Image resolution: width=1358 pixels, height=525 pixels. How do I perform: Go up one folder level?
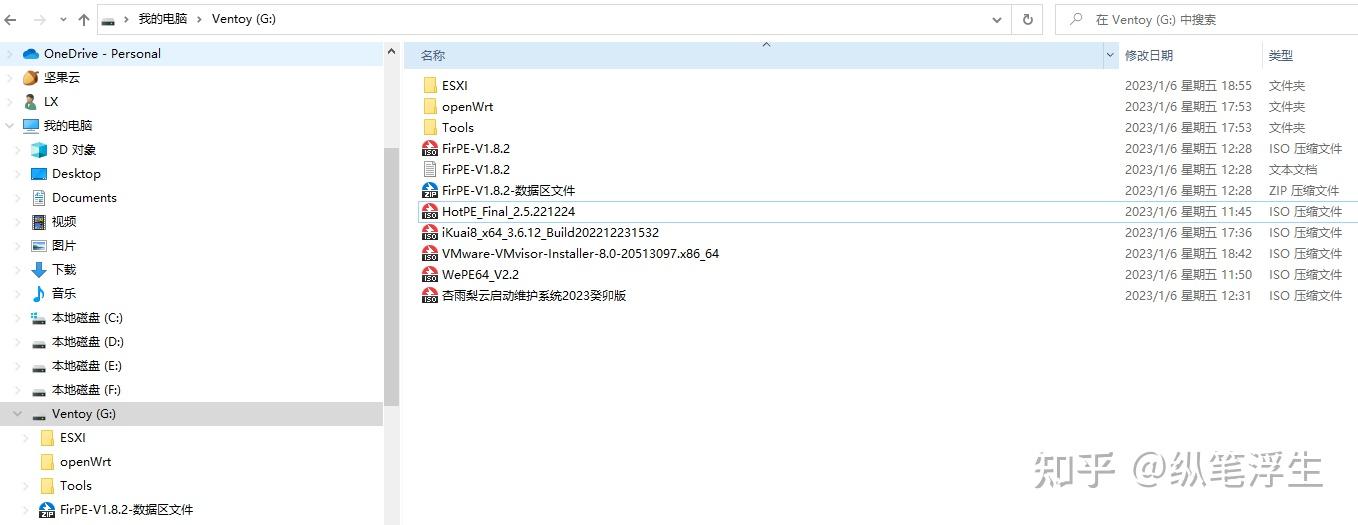[83, 19]
